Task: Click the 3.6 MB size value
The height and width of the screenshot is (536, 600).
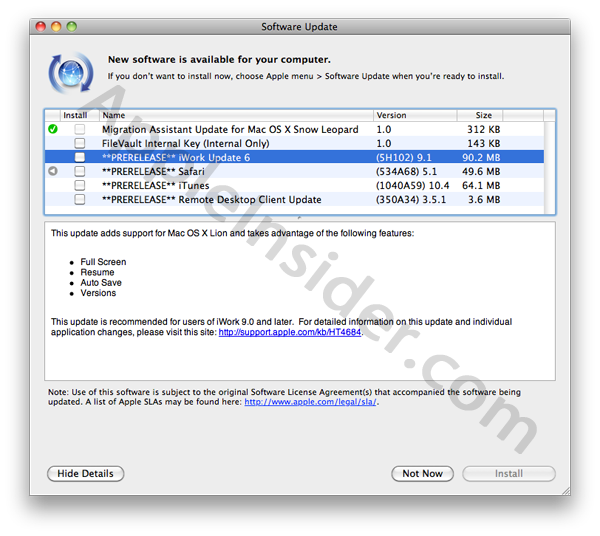Action: [x=484, y=199]
